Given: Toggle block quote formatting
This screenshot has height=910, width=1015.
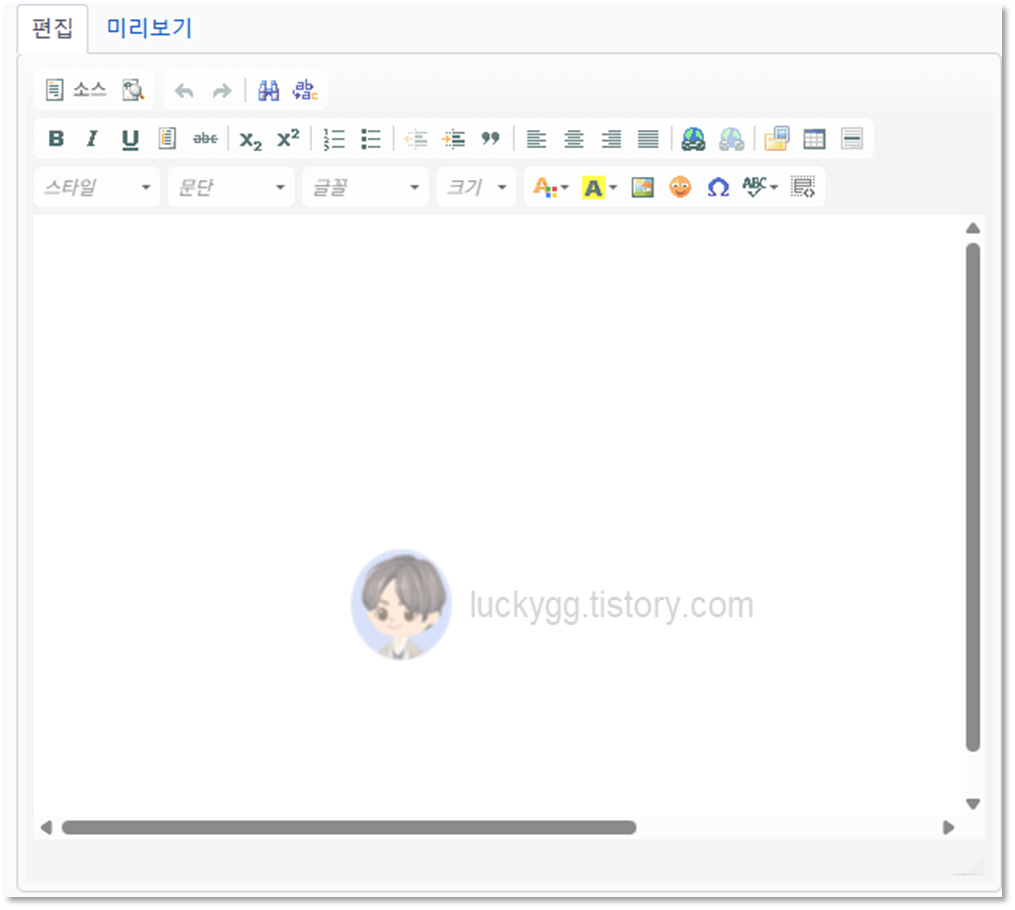Looking at the screenshot, I should click(491, 139).
